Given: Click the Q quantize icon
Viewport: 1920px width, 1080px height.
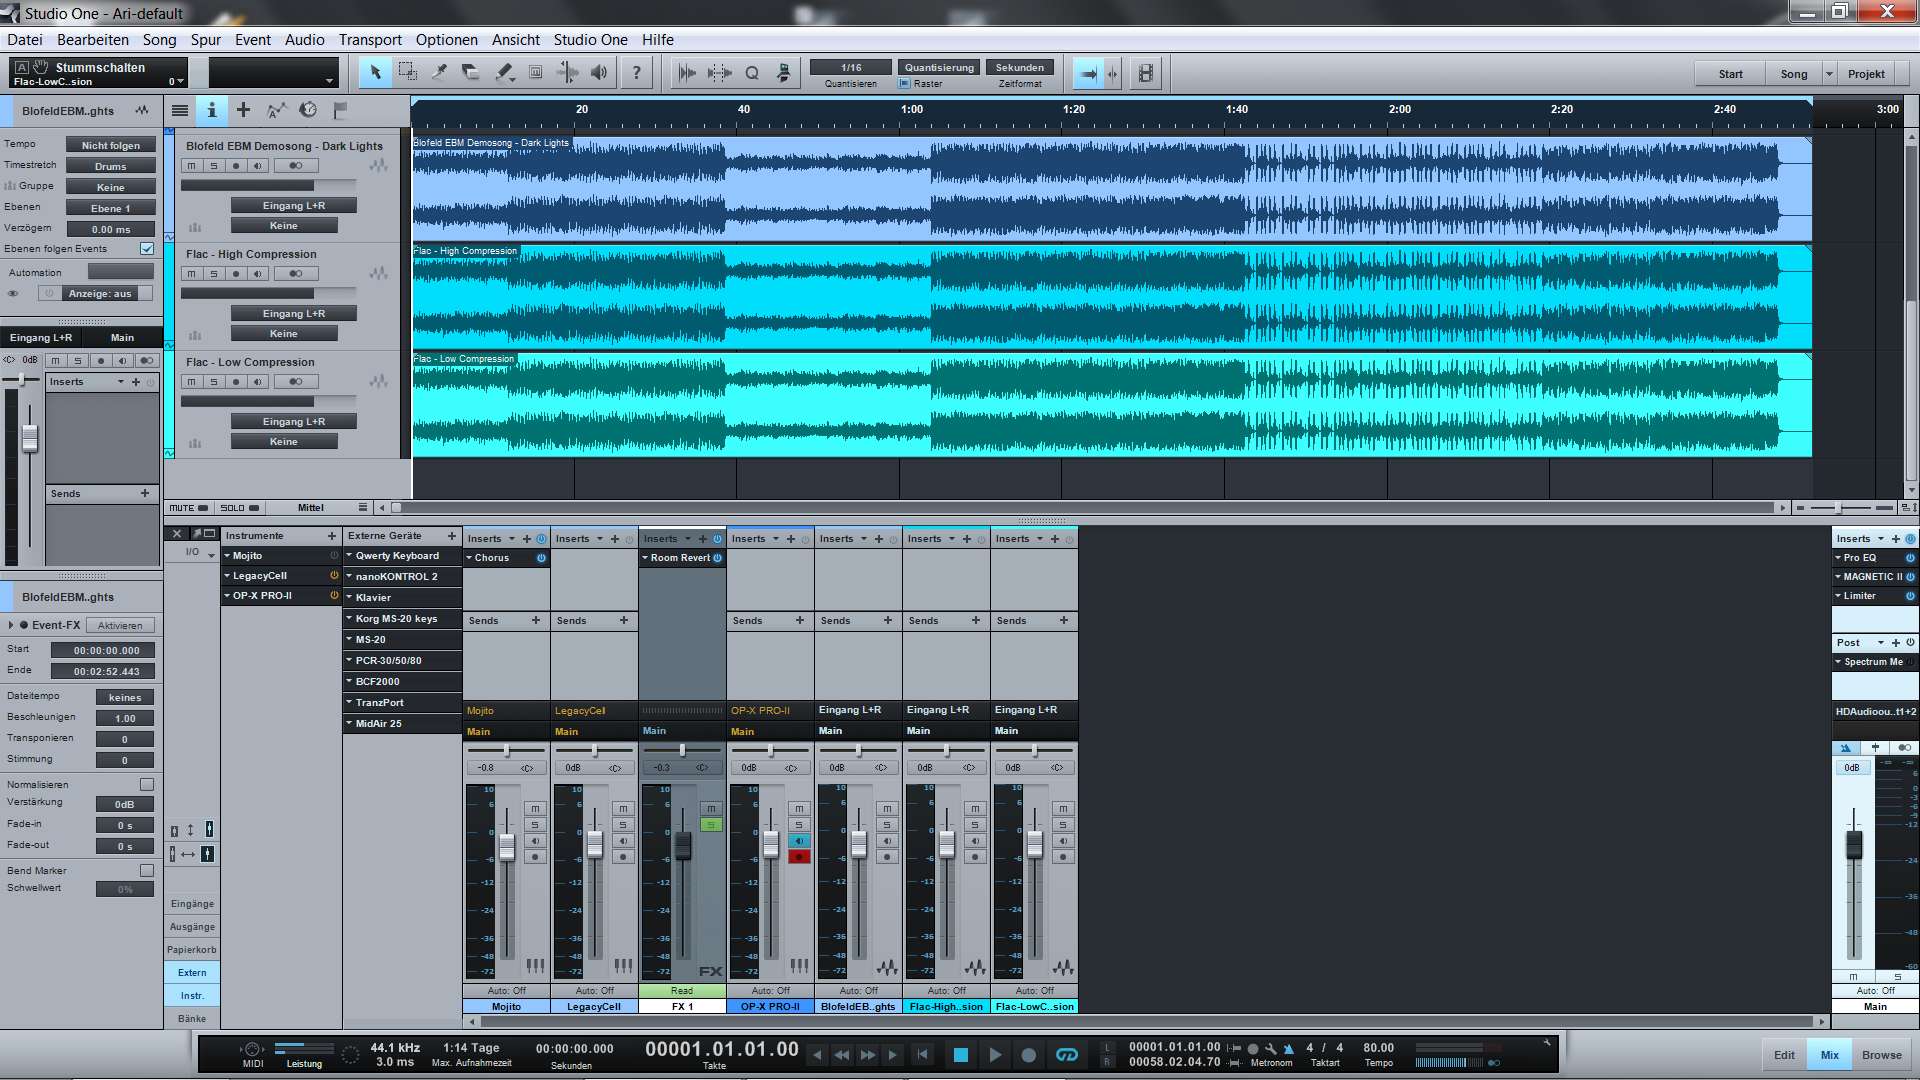Looking at the screenshot, I should [752, 72].
